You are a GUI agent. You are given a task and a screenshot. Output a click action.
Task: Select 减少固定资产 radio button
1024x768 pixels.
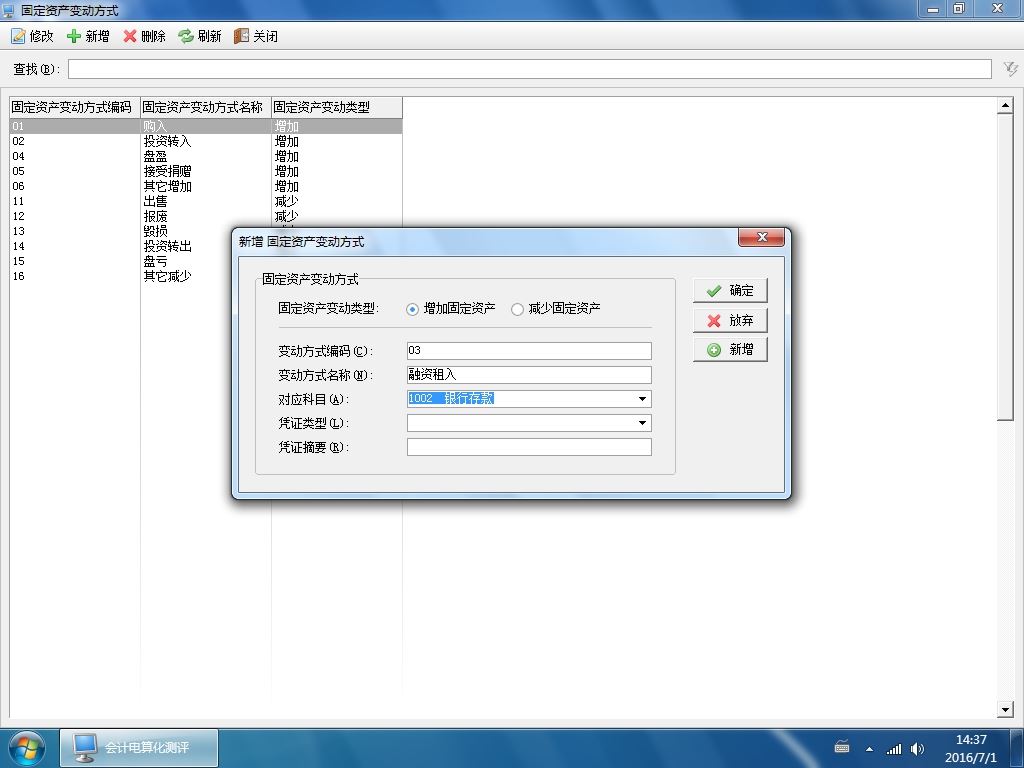click(517, 309)
